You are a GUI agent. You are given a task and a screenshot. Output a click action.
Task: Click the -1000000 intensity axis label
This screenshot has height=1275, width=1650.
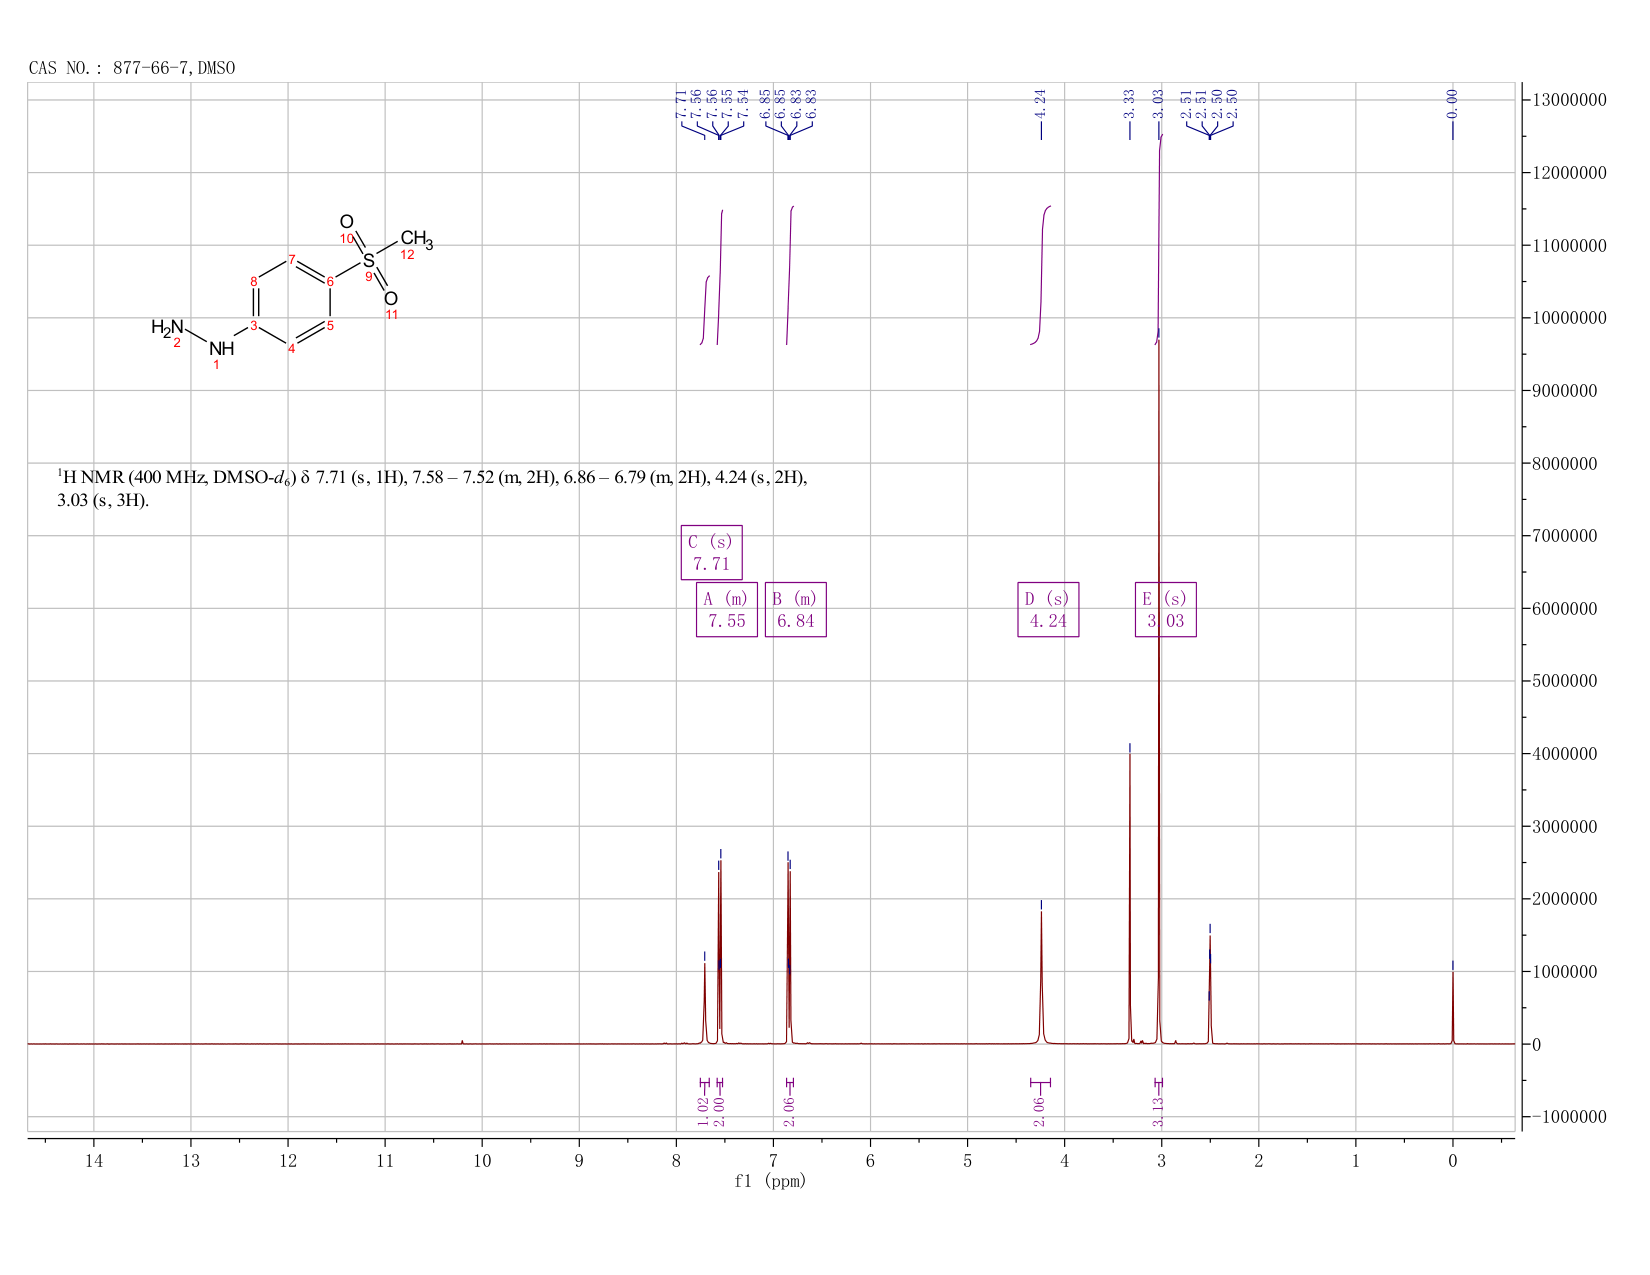1568,1117
